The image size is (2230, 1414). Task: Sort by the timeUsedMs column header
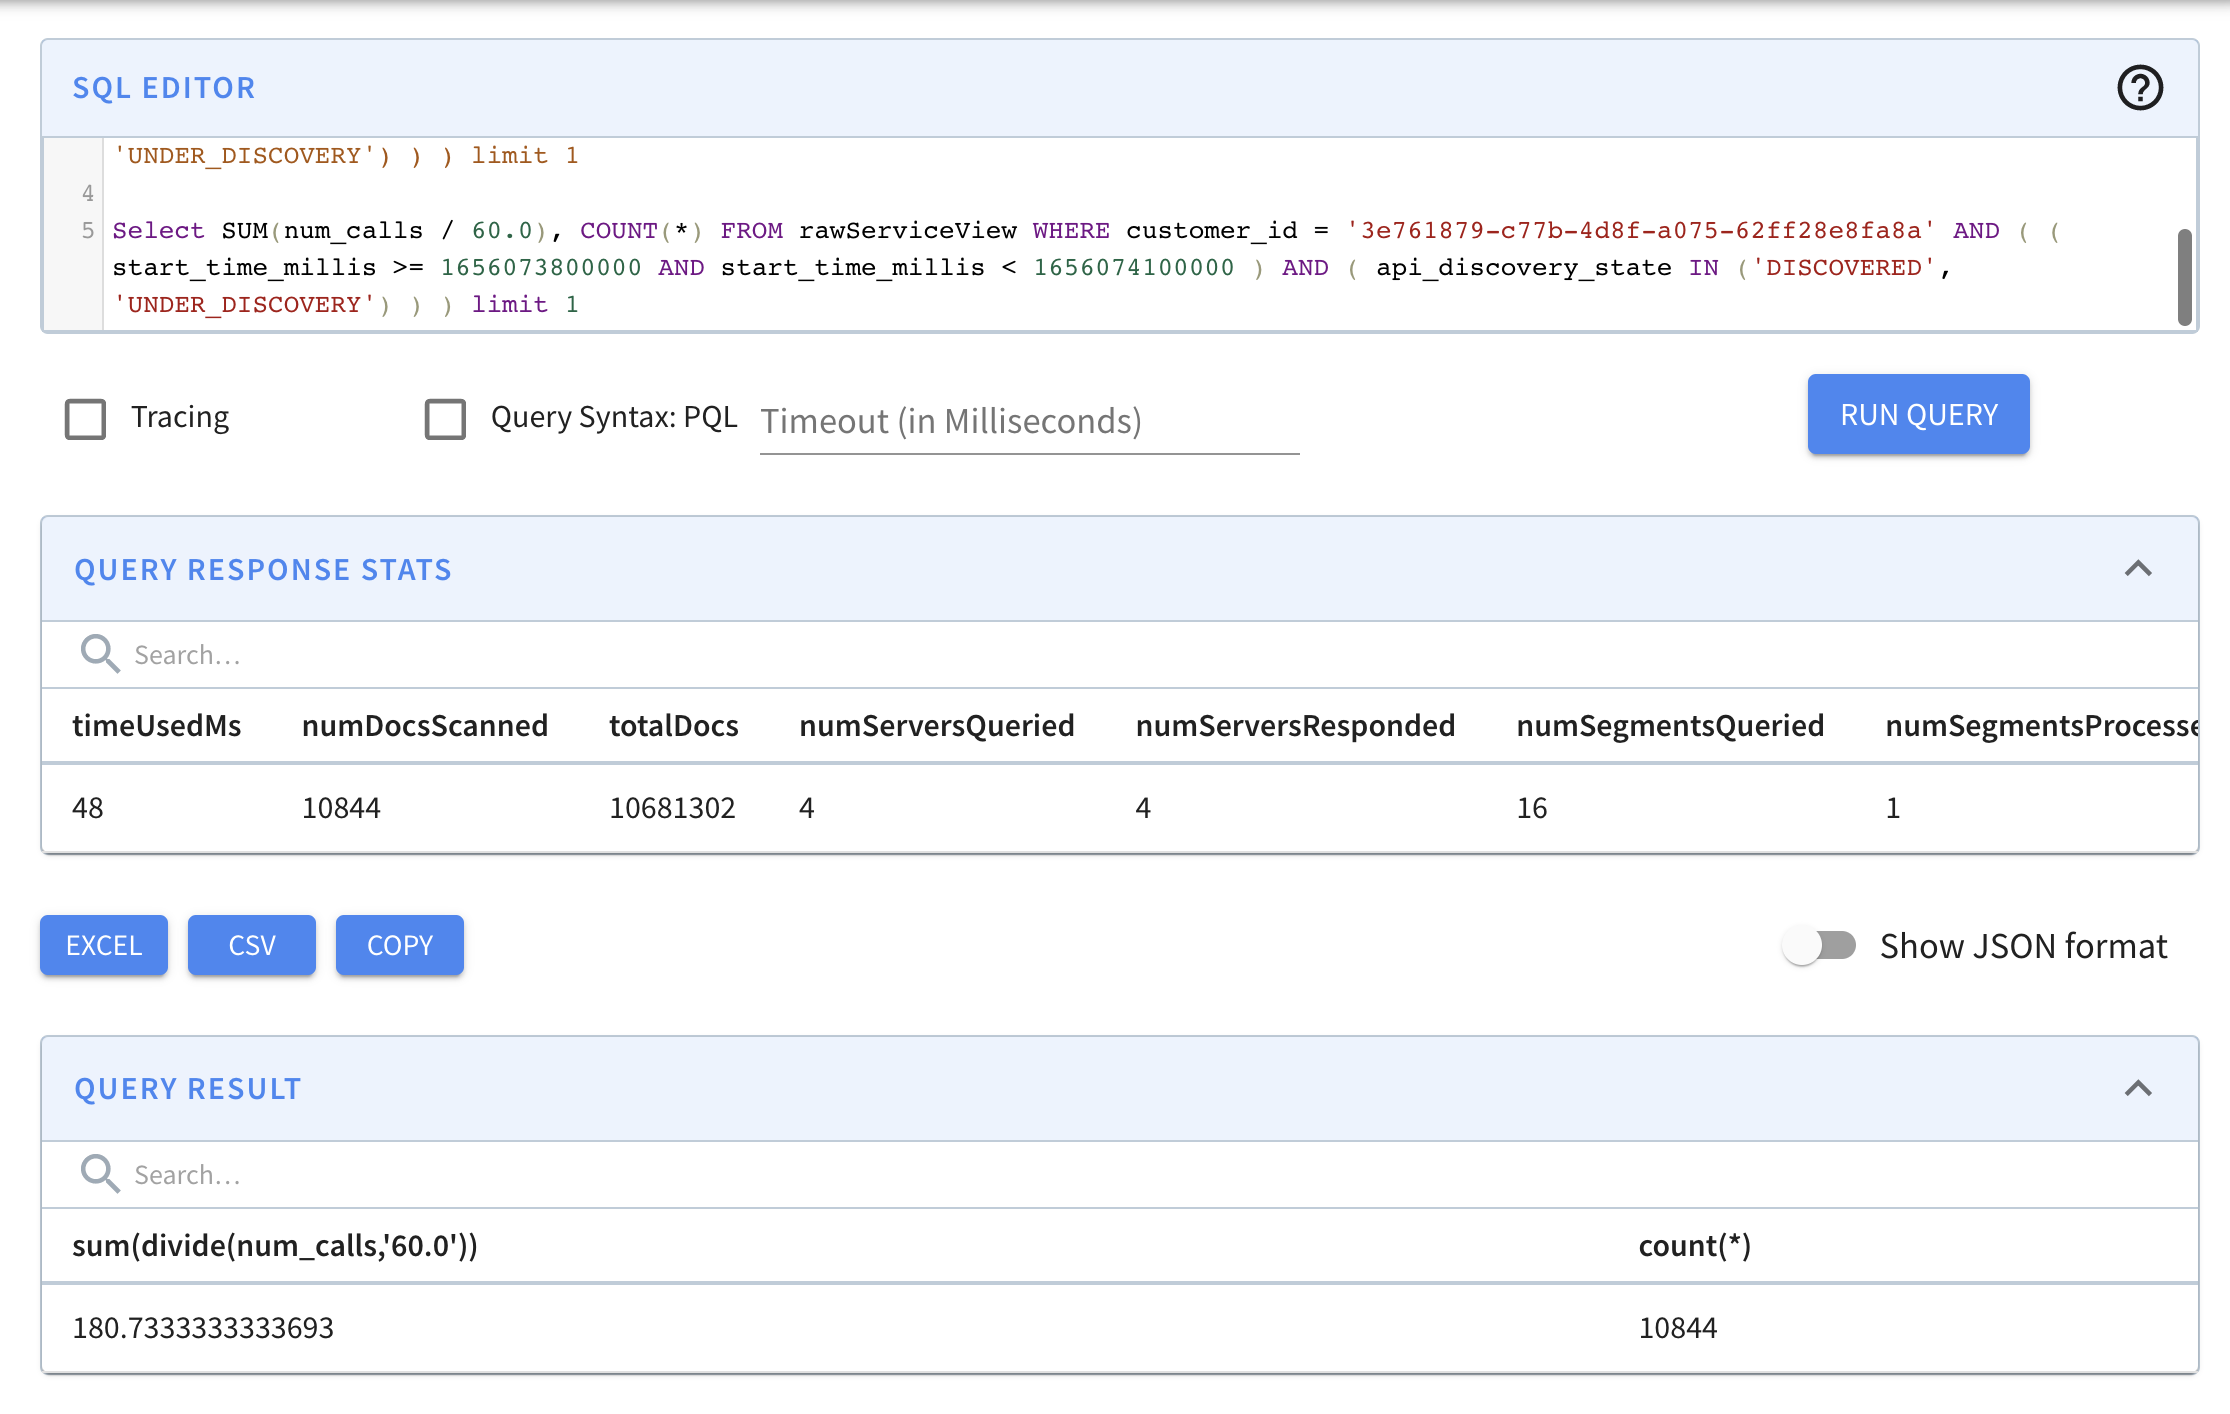point(157,726)
